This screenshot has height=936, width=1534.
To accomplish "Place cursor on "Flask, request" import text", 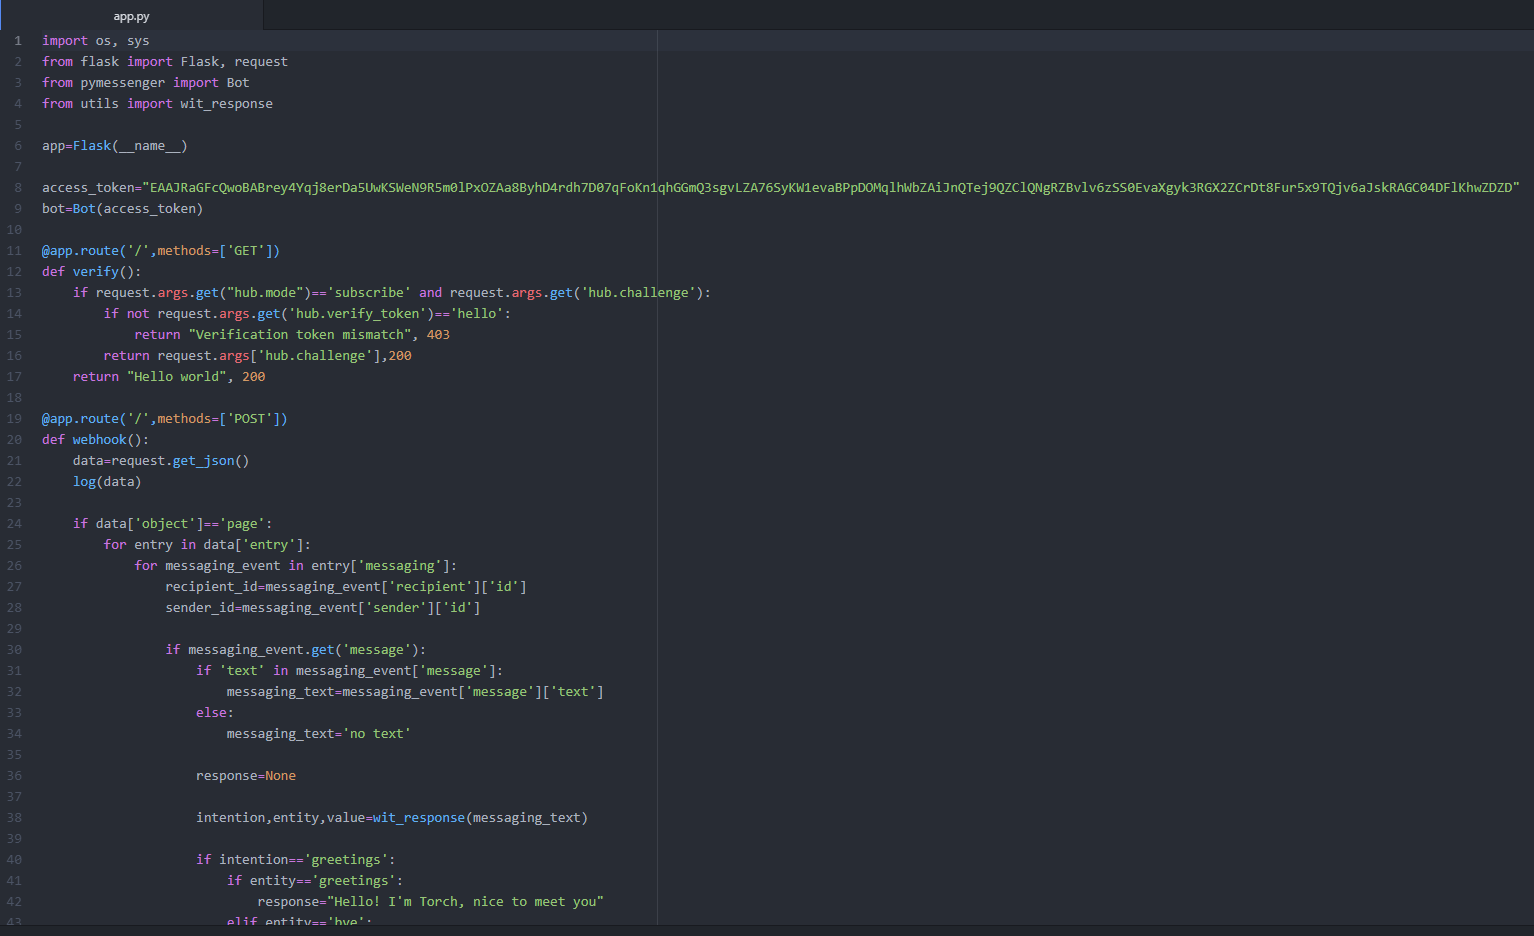I will (x=234, y=62).
